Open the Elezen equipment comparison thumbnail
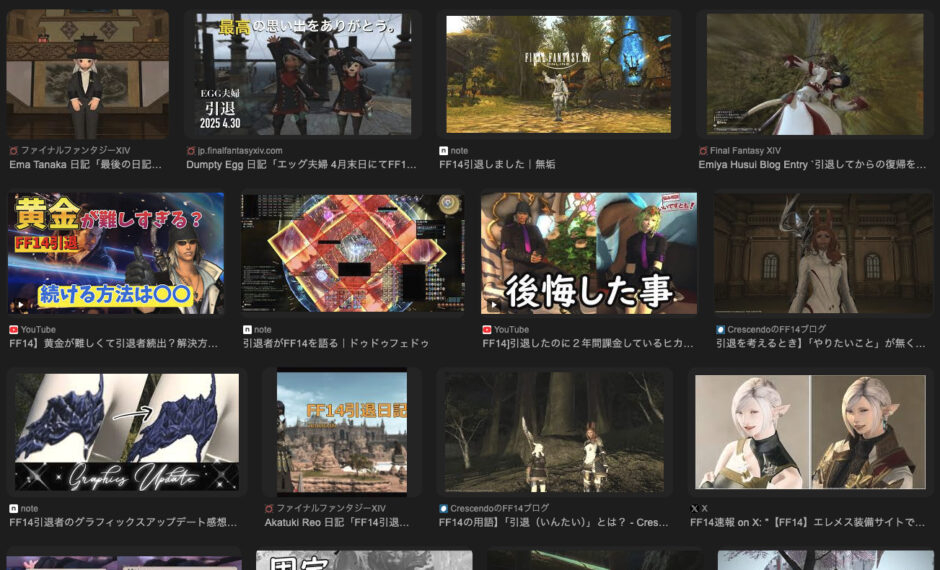Image resolution: width=940 pixels, height=570 pixels. [x=811, y=432]
